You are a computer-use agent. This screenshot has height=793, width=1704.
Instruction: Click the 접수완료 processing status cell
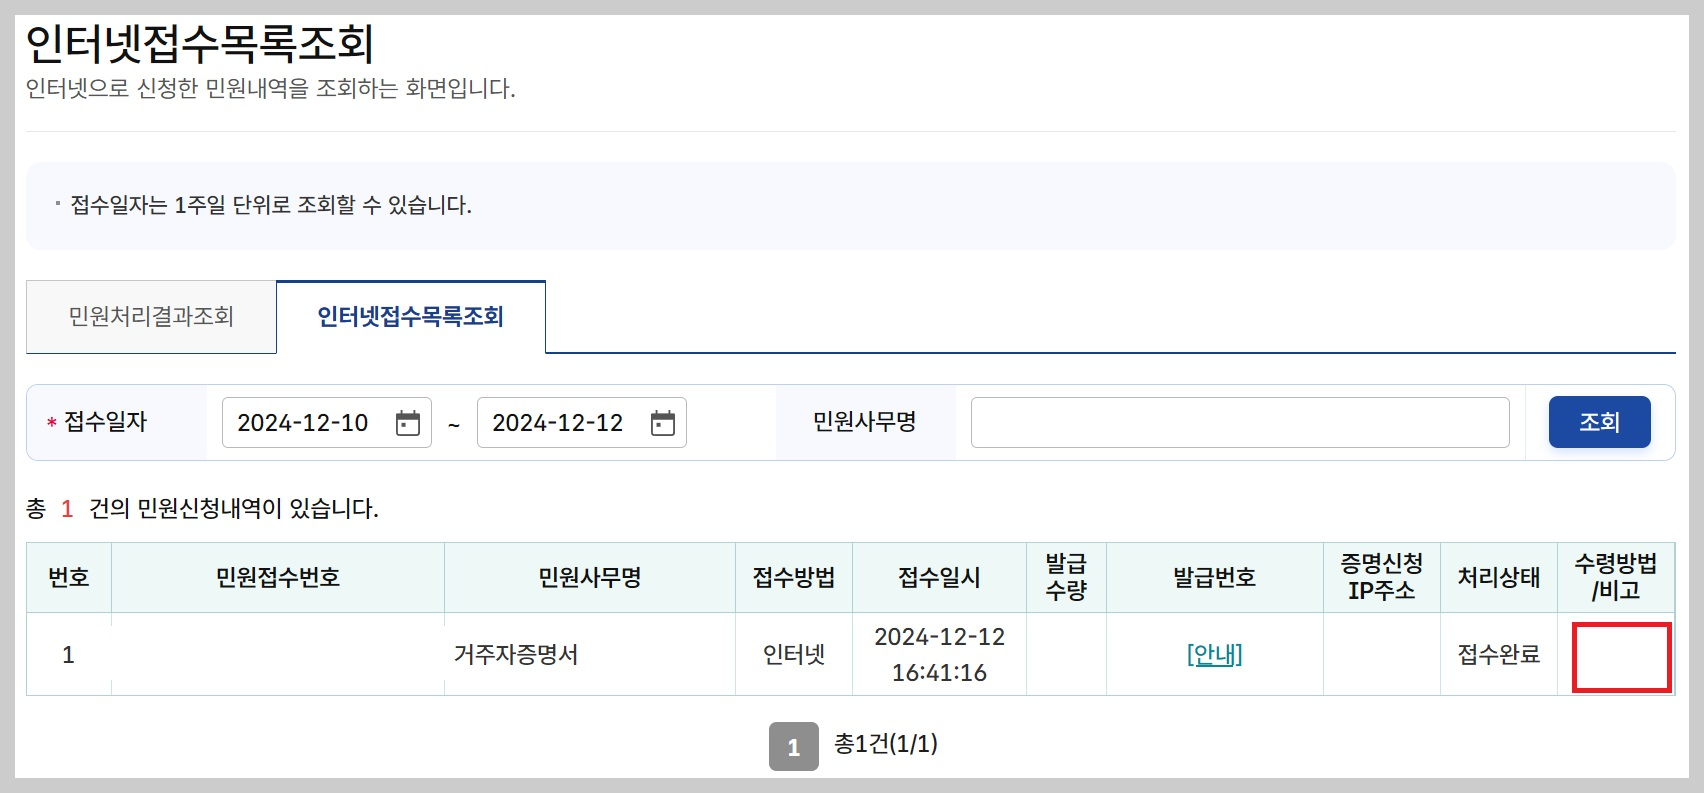[x=1498, y=654]
